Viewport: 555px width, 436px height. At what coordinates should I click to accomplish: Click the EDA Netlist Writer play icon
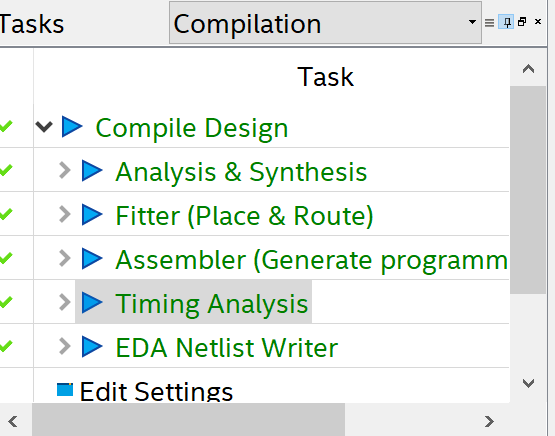(x=92, y=346)
